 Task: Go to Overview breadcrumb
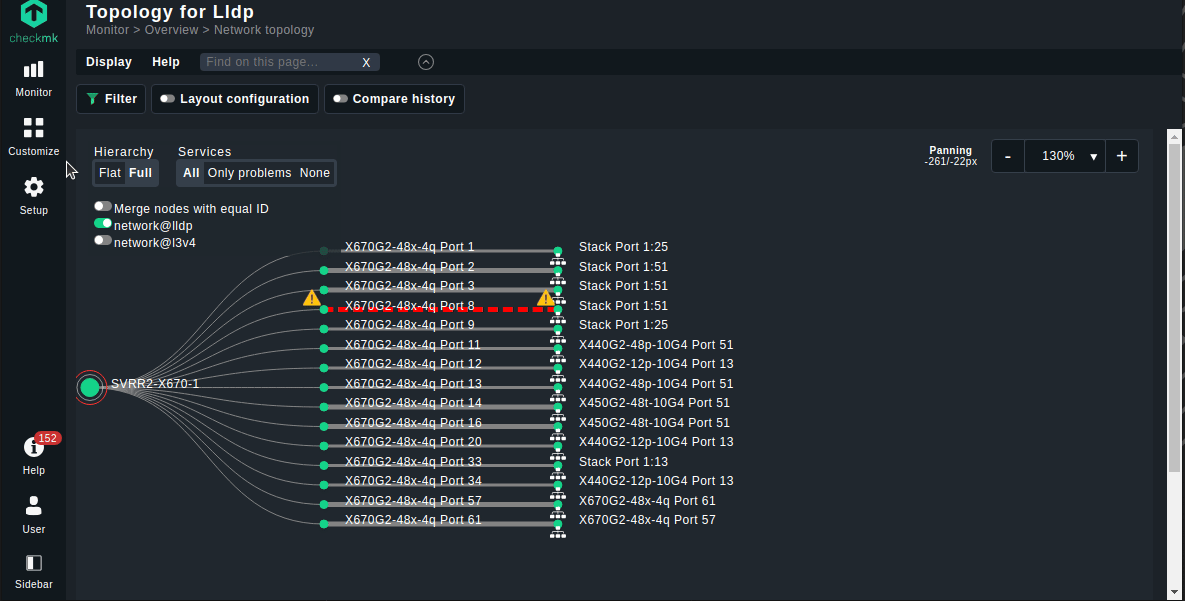point(172,30)
